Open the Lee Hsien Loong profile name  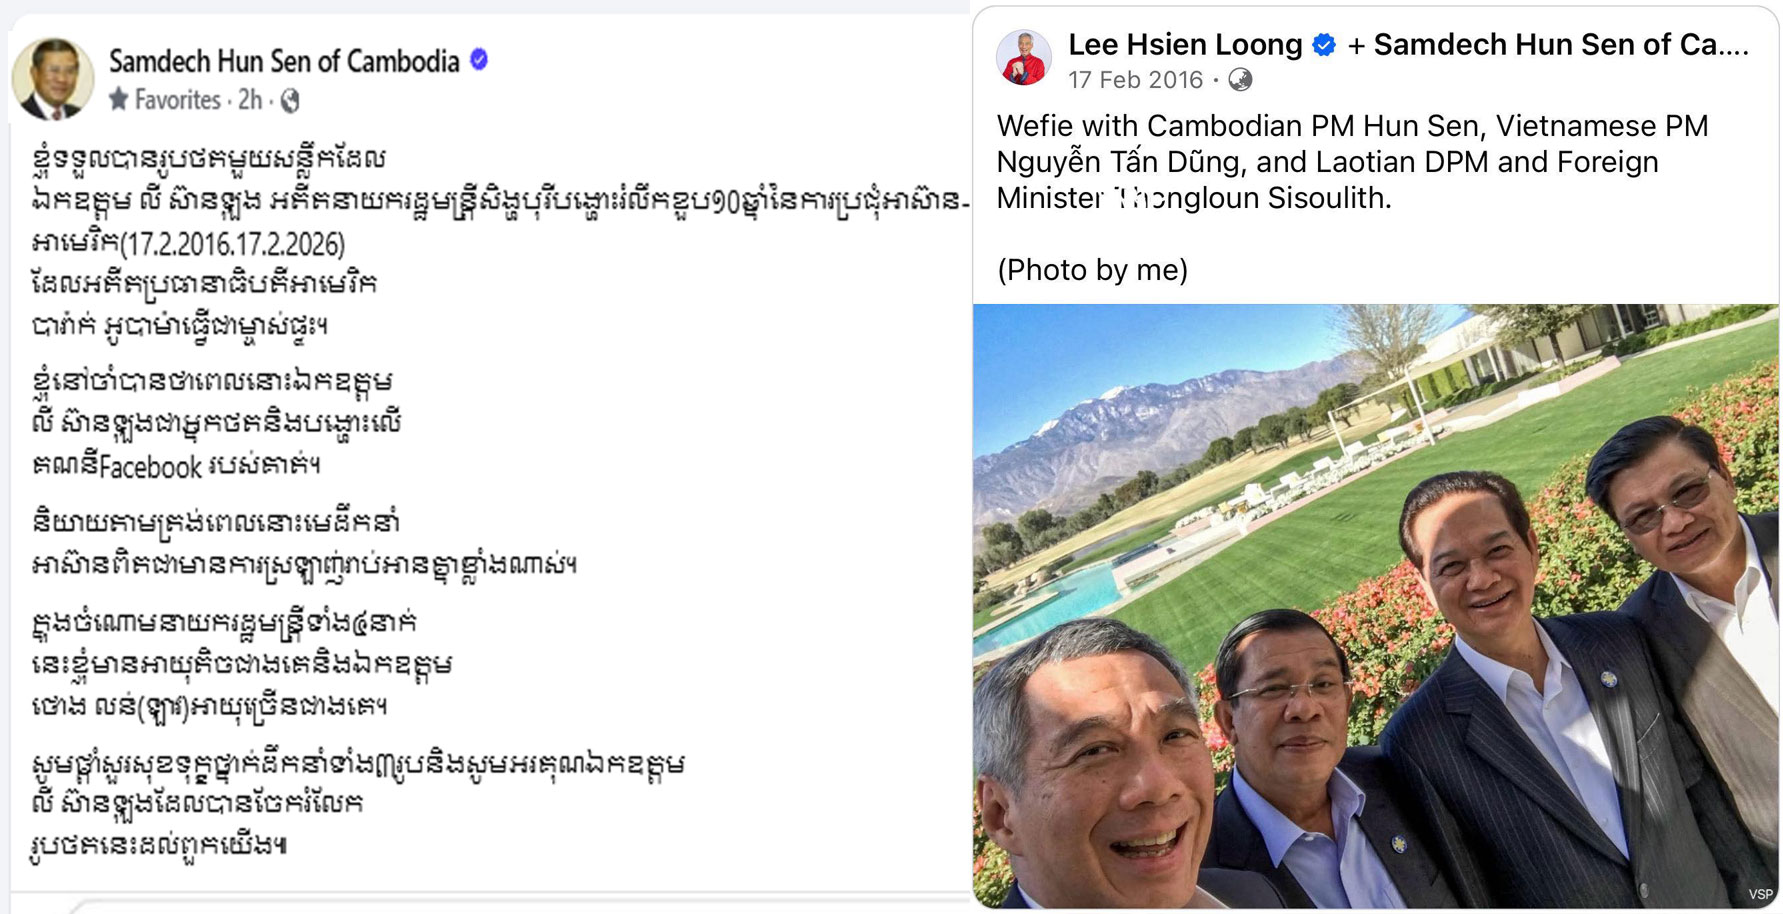tap(1185, 45)
